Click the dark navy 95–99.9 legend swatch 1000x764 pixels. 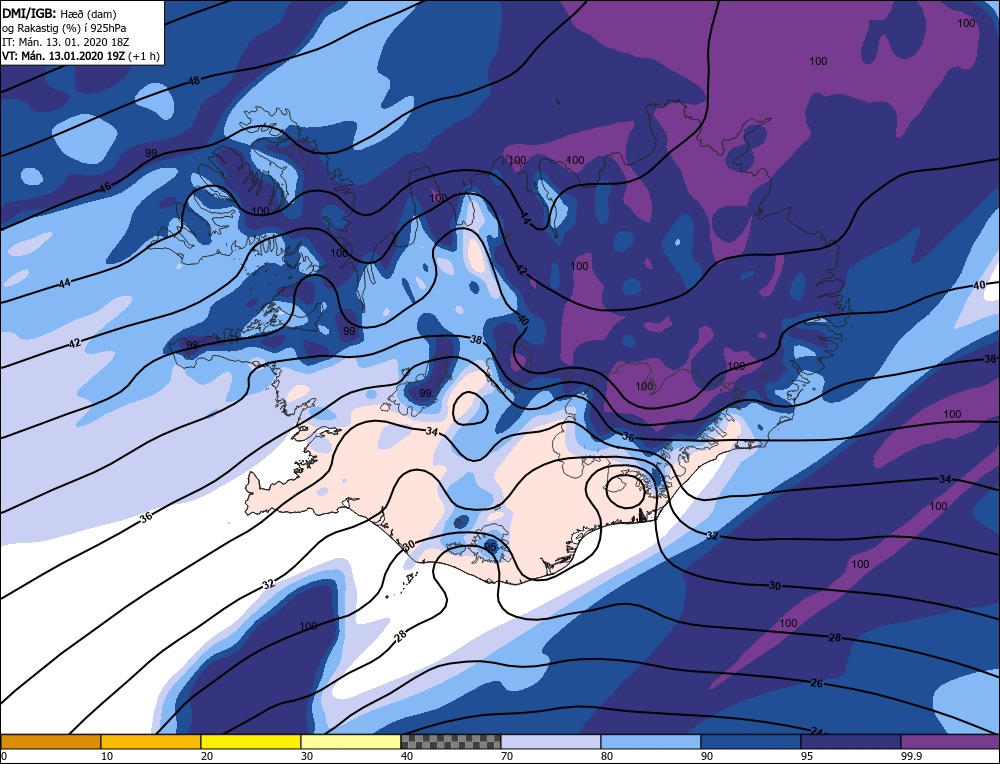(x=851, y=741)
